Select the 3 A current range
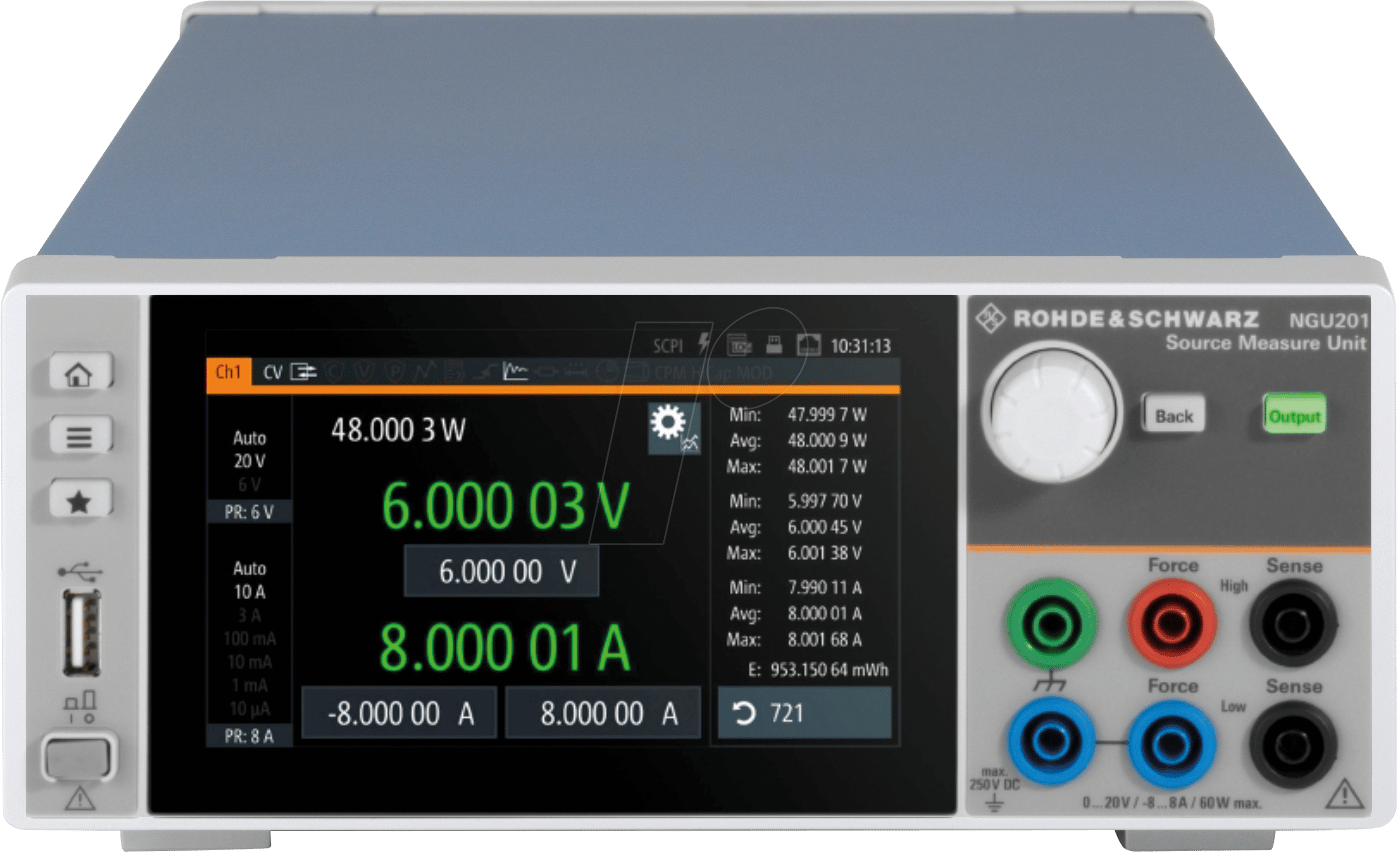This screenshot has width=1397, height=852. pos(250,615)
